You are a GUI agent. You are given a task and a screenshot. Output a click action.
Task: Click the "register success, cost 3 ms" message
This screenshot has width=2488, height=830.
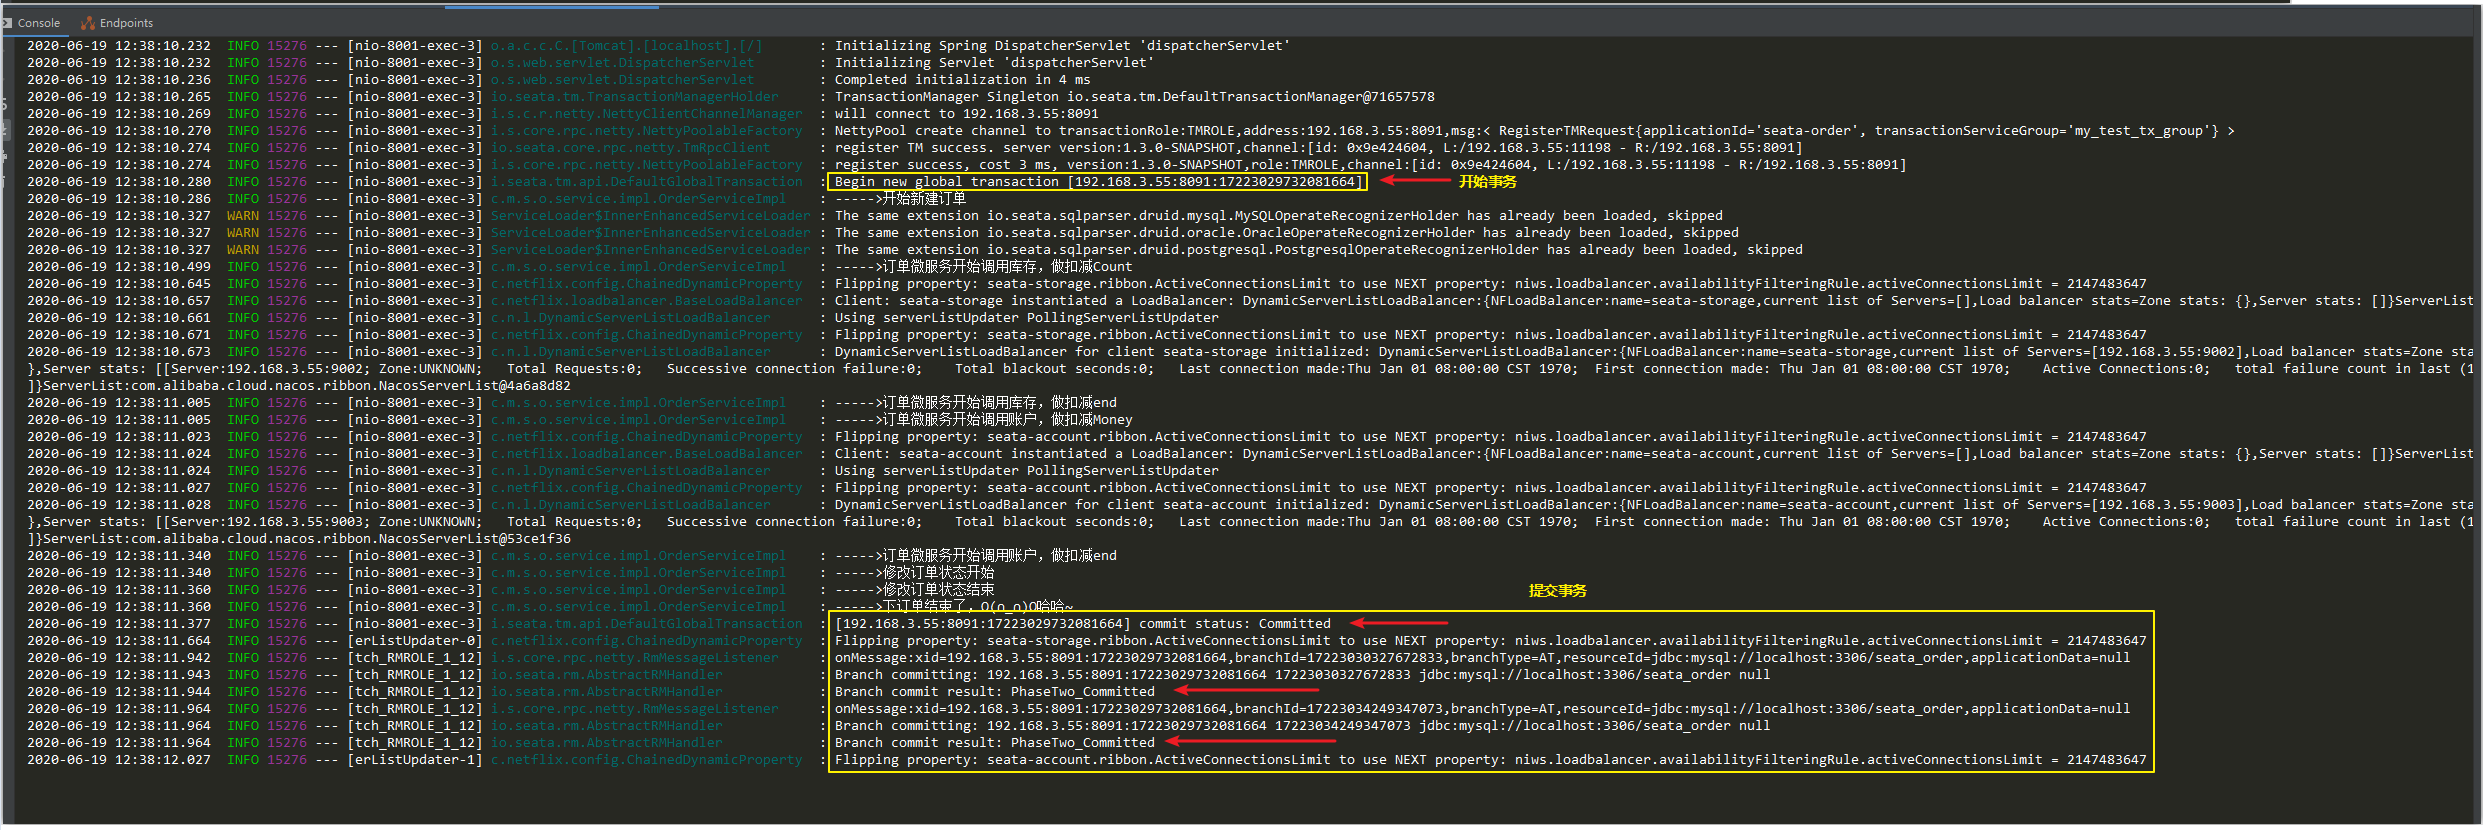click(x=1371, y=165)
